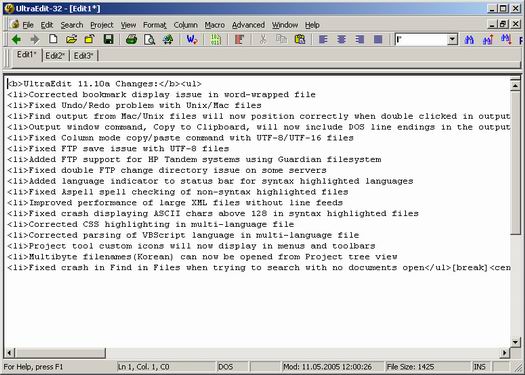Copy selection with the copy icon
This screenshot has height=375, width=525.
(281, 40)
